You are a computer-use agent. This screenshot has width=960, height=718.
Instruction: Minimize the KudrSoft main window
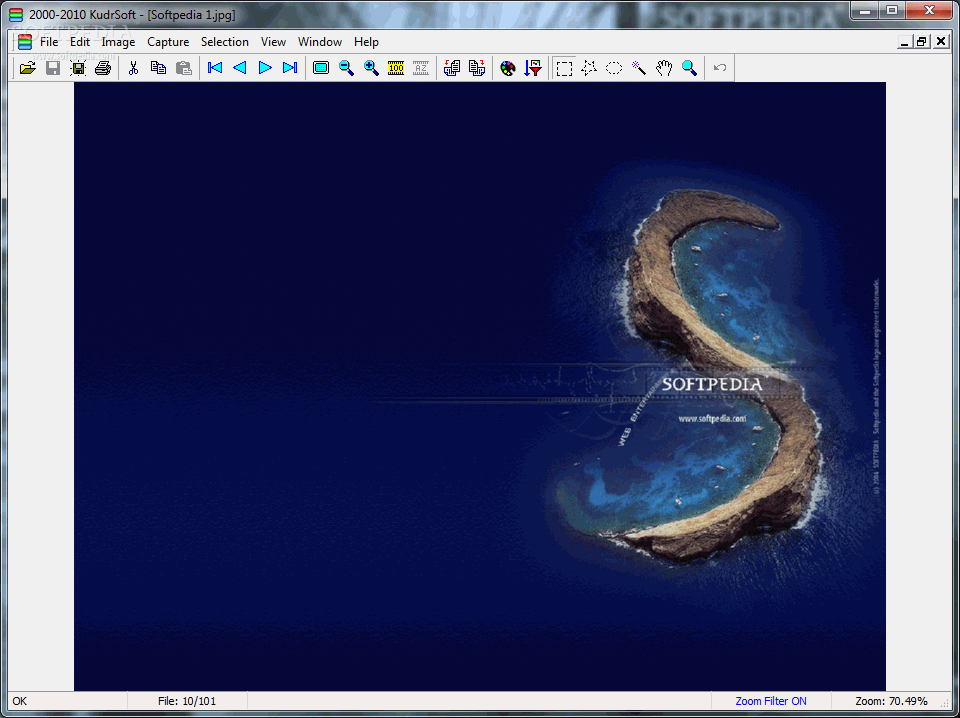tap(865, 10)
